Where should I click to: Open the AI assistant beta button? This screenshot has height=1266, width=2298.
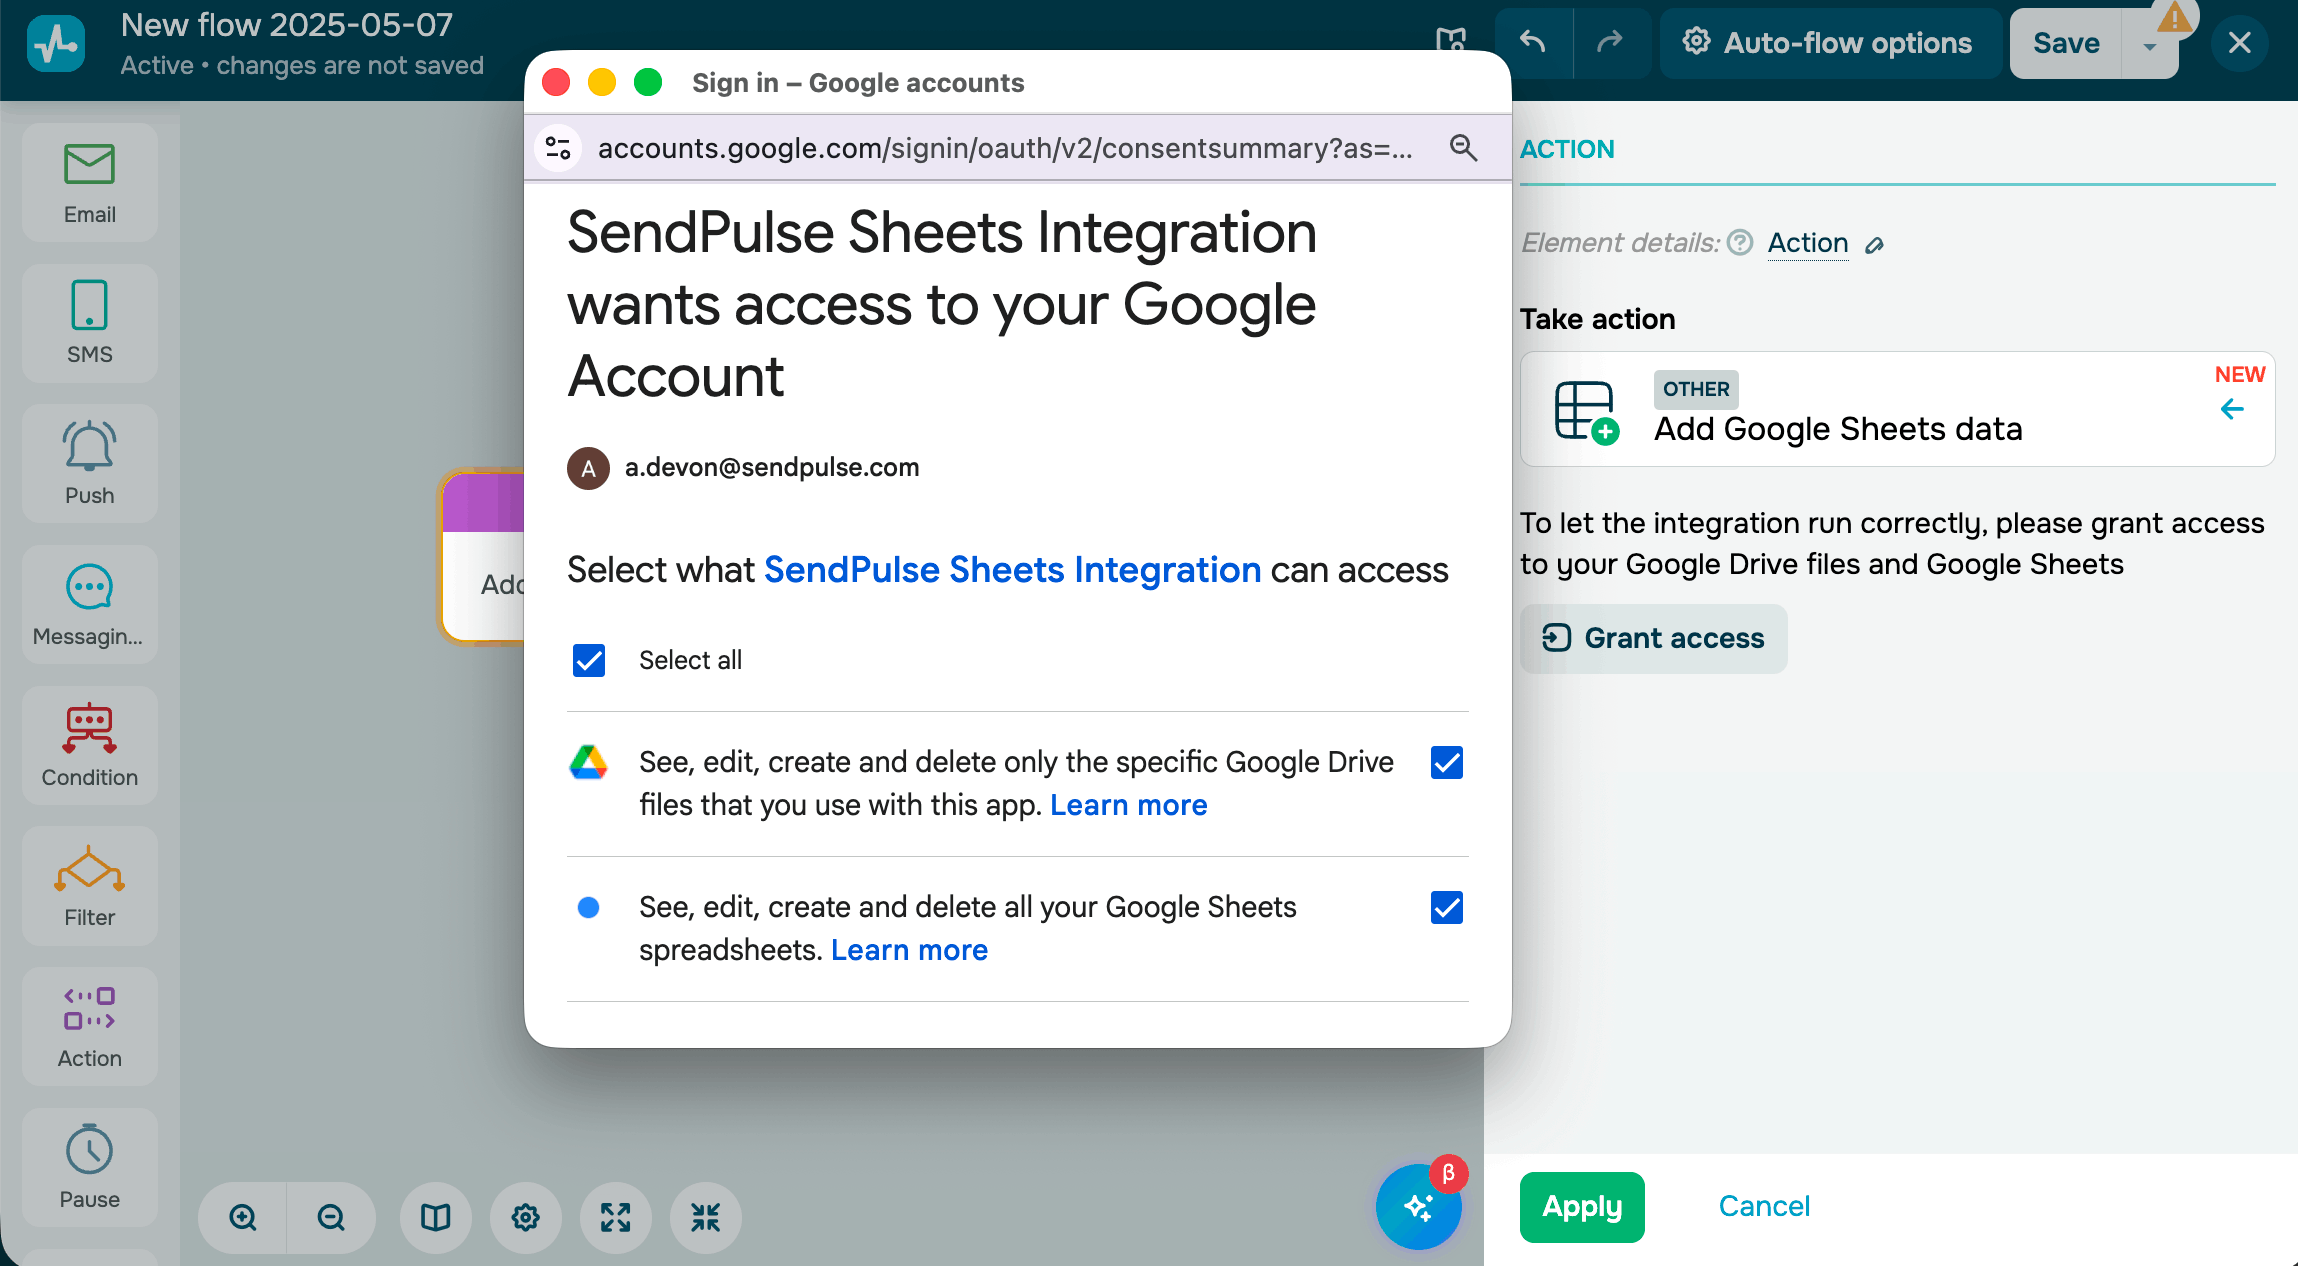1418,1207
